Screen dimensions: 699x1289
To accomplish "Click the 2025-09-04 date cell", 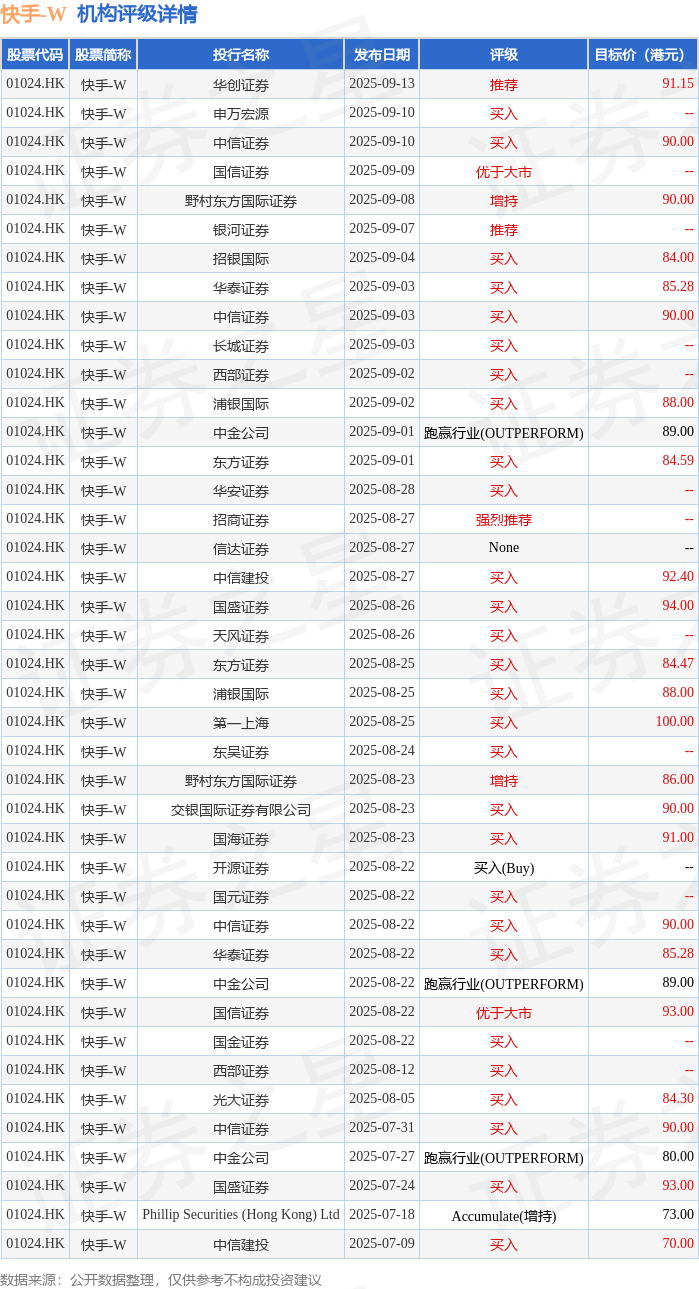I will 381,258.
